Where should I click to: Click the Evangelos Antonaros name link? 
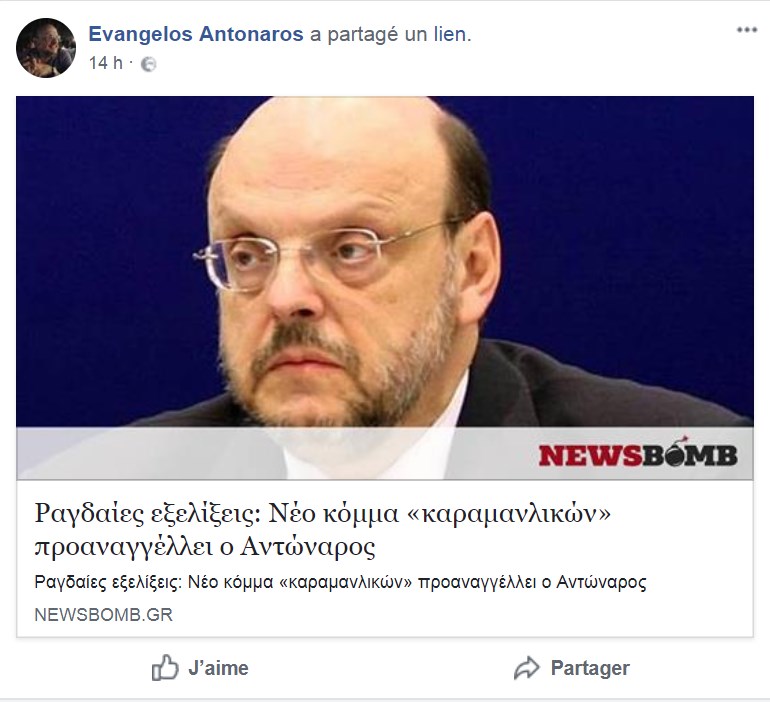[x=196, y=34]
